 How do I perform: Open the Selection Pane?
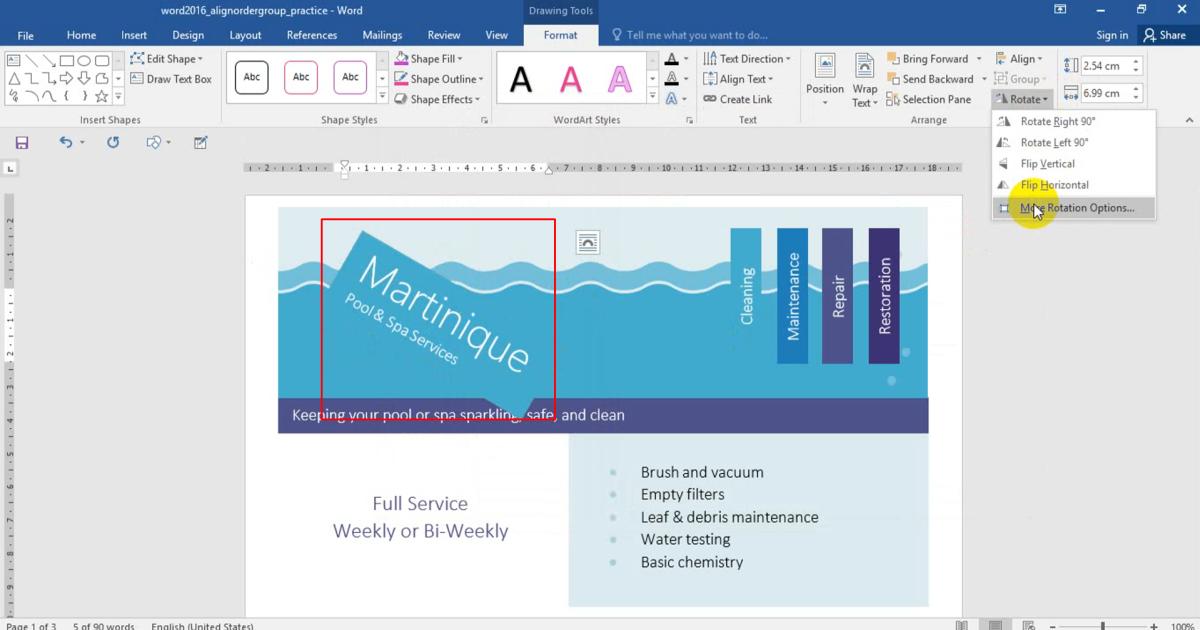click(x=929, y=99)
